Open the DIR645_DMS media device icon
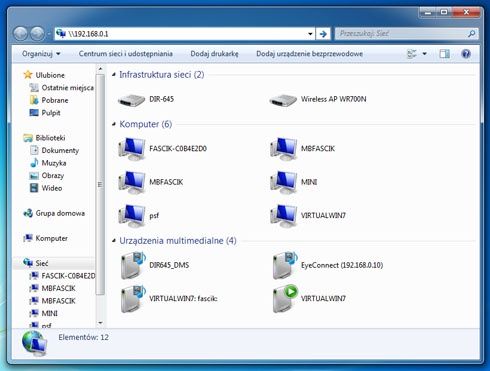This screenshot has height=371, width=490. pyautogui.click(x=133, y=265)
